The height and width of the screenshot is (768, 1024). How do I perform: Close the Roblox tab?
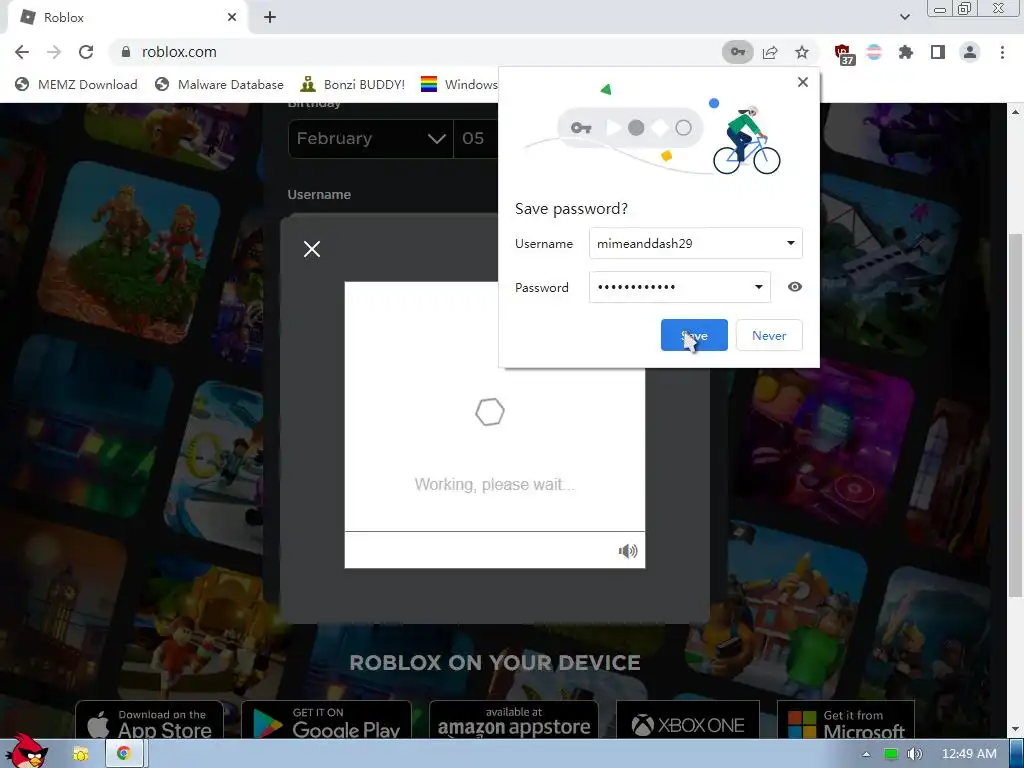232,18
